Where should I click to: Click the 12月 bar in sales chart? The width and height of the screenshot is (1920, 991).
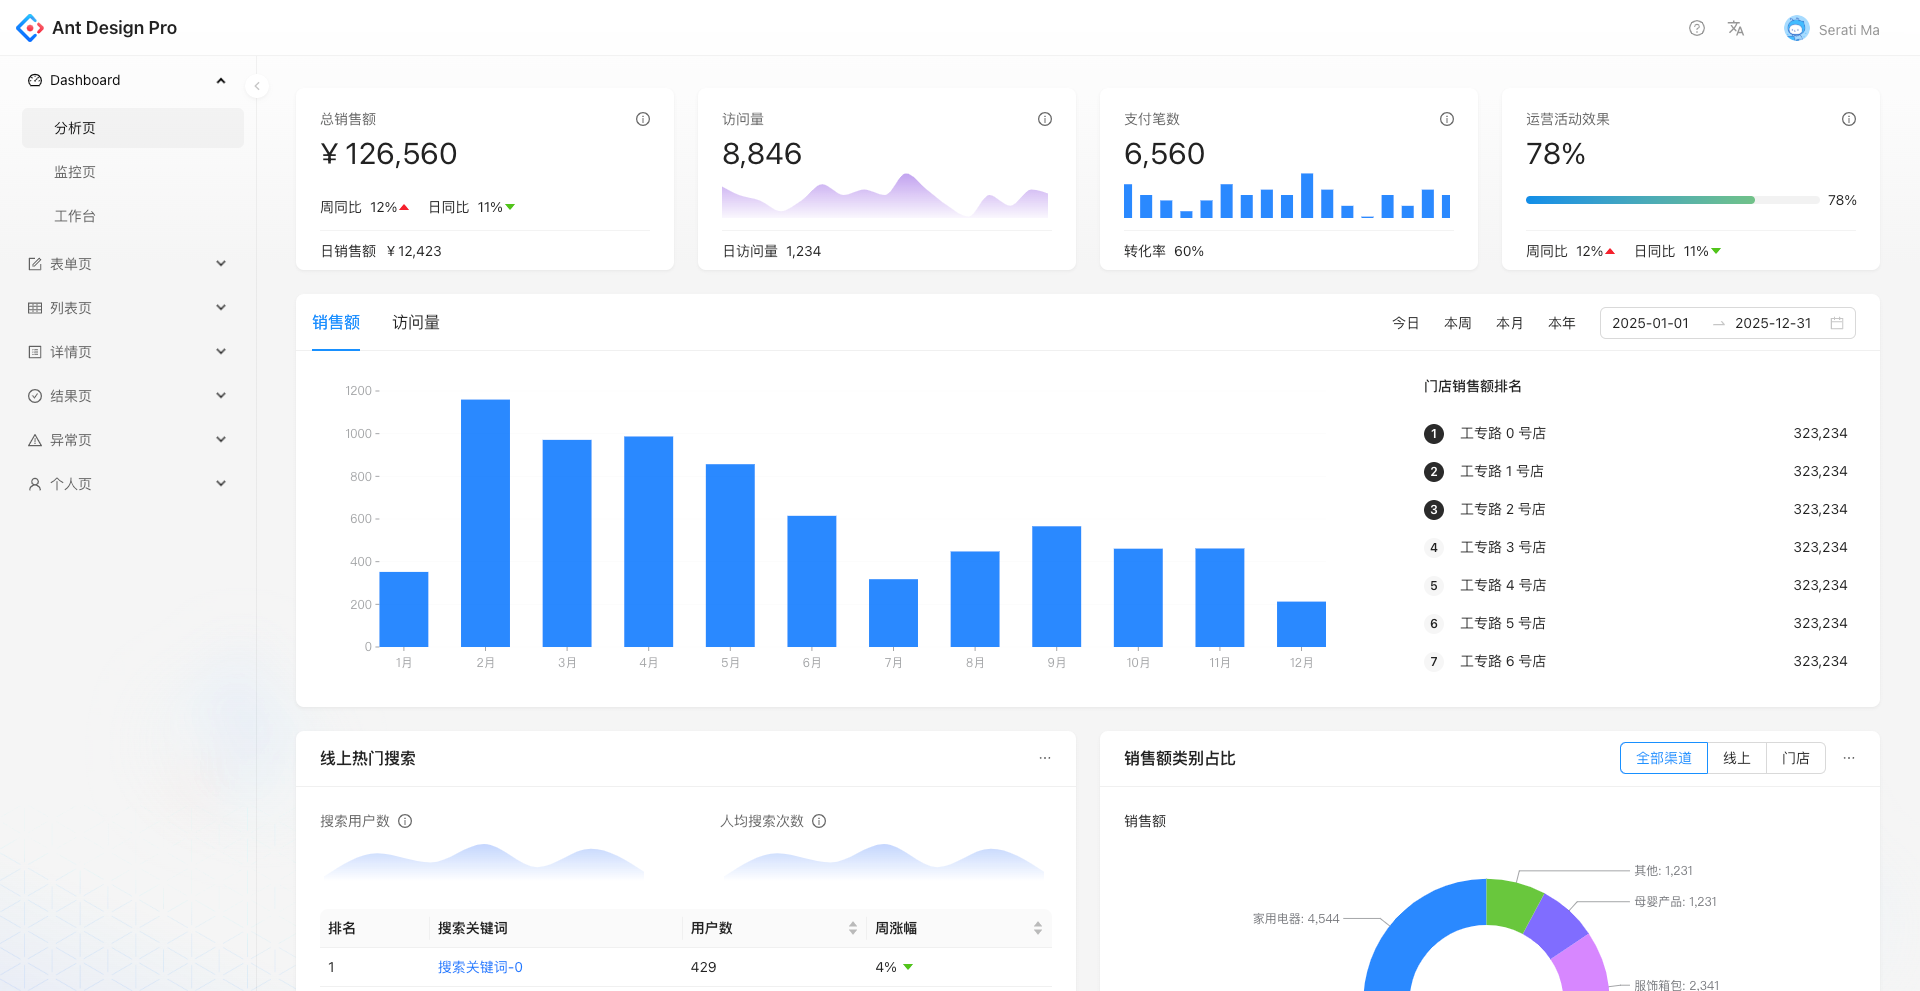(x=1301, y=624)
